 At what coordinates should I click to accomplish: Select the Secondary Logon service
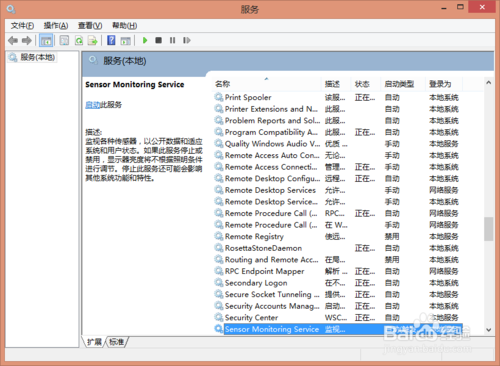pos(337,283)
